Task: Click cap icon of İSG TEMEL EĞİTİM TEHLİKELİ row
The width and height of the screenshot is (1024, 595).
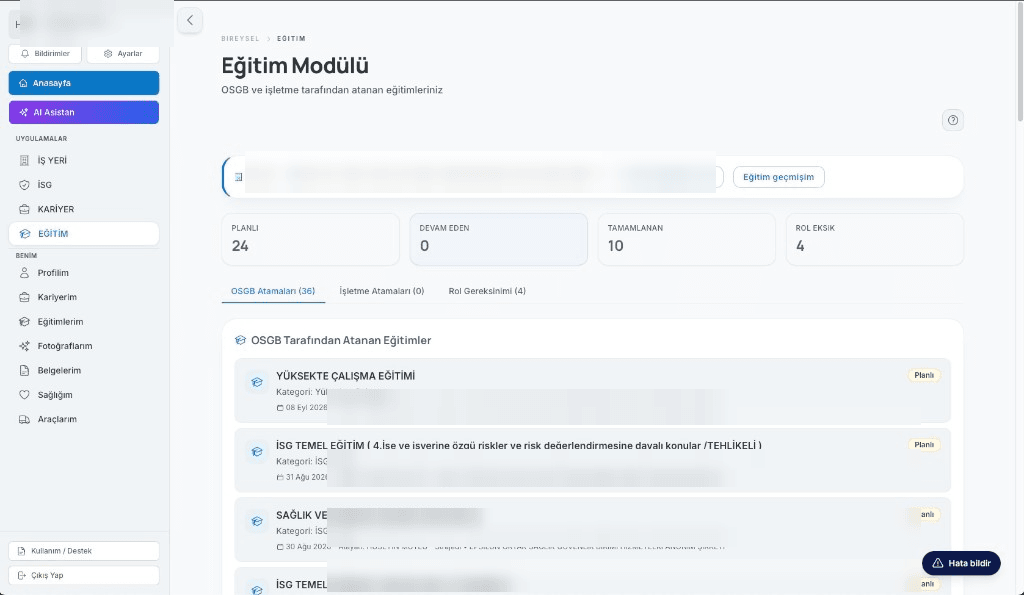Action: coord(257,451)
